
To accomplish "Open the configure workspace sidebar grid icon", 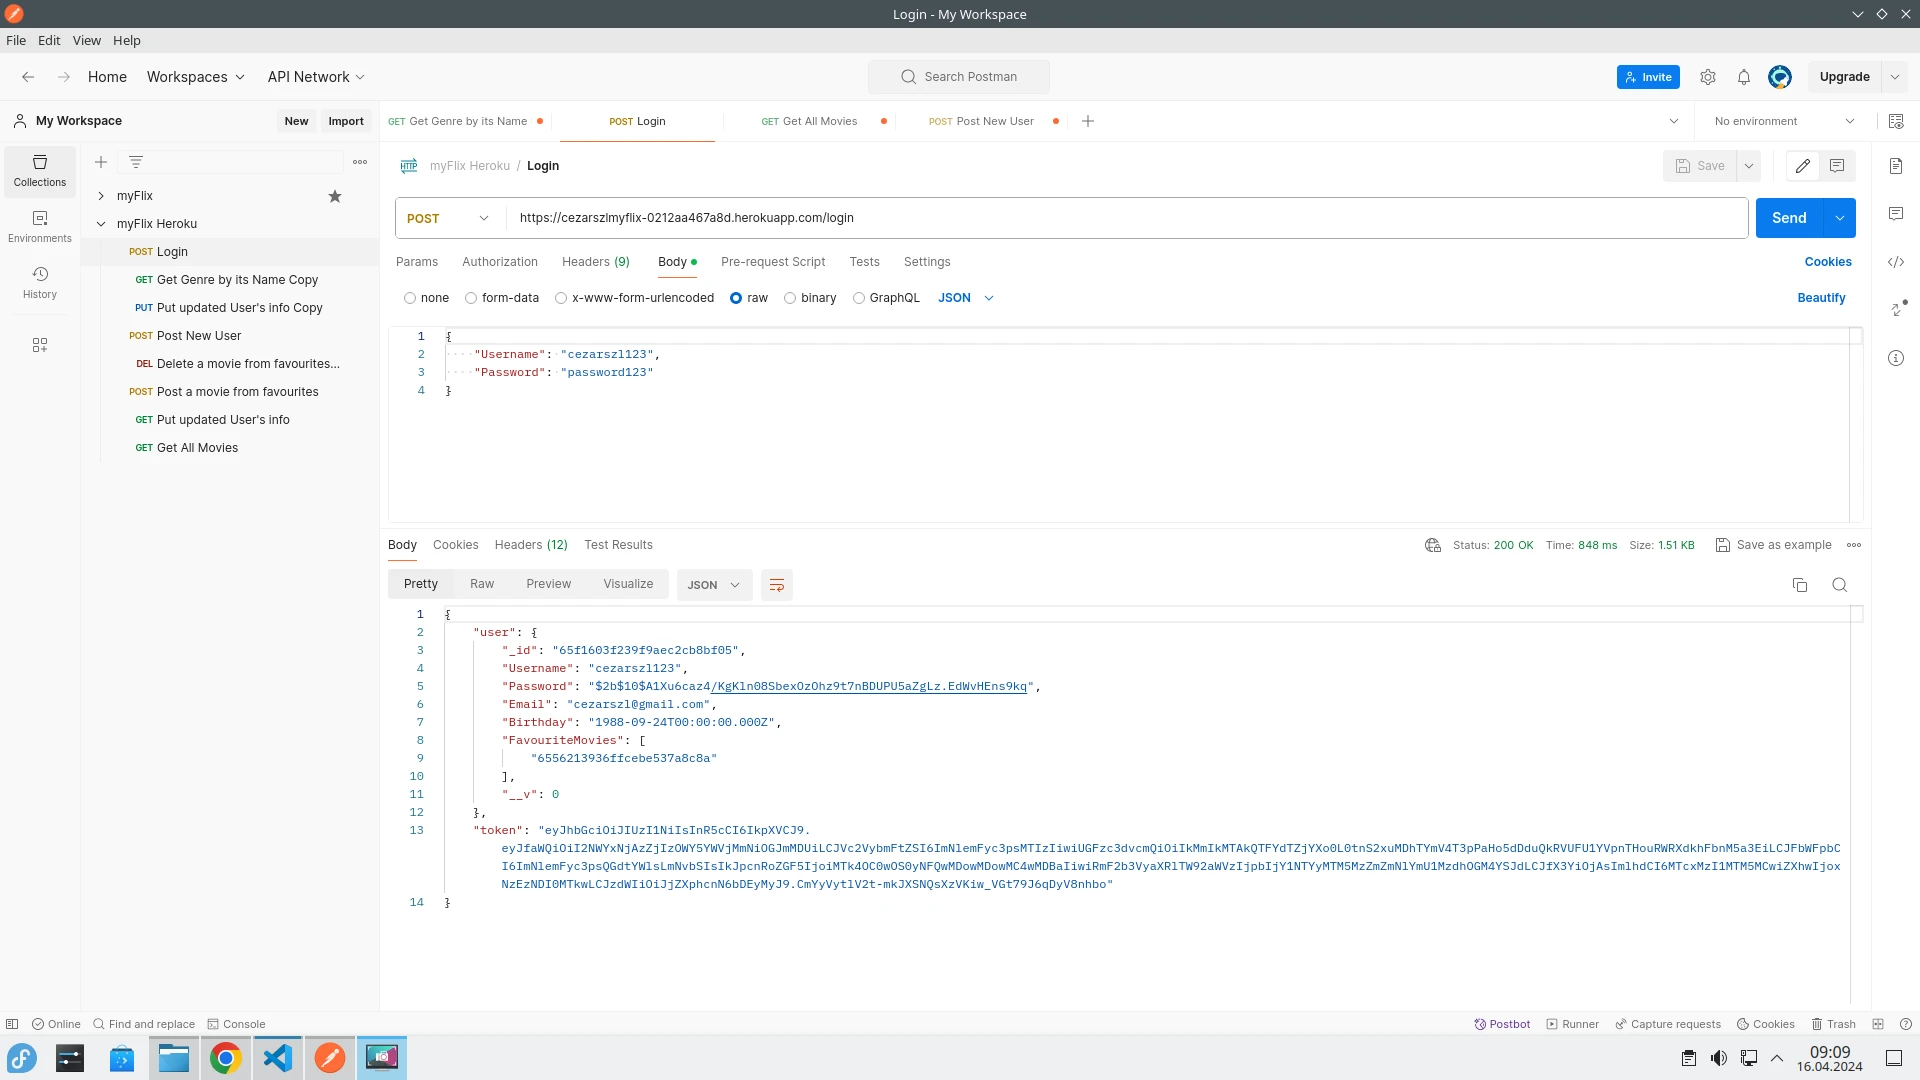I will pos(40,345).
